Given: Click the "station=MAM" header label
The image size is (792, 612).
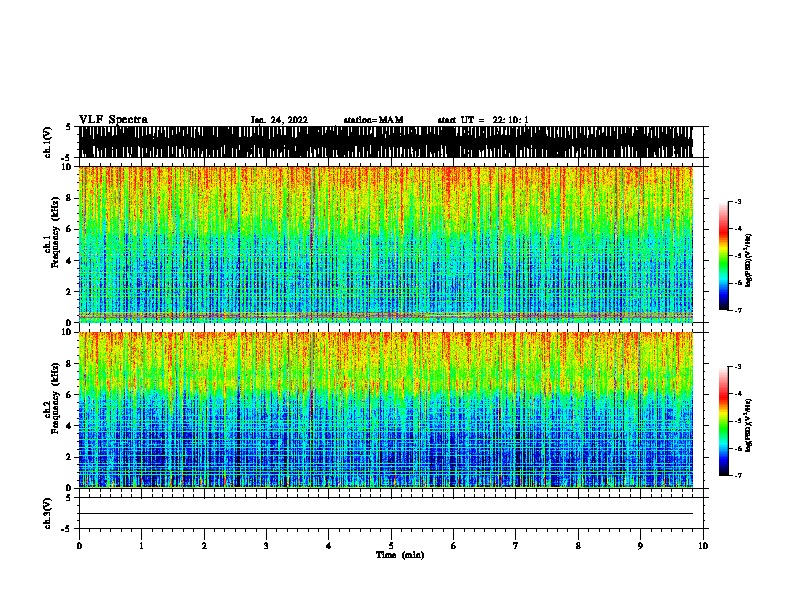Looking at the screenshot, I should pos(373,120).
